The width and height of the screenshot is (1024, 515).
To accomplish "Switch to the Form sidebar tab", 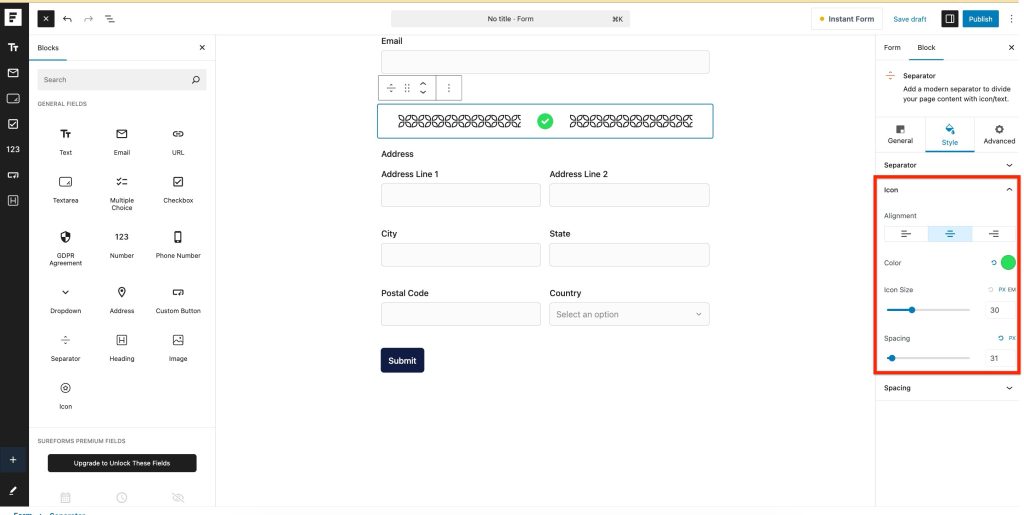I will 892,47.
